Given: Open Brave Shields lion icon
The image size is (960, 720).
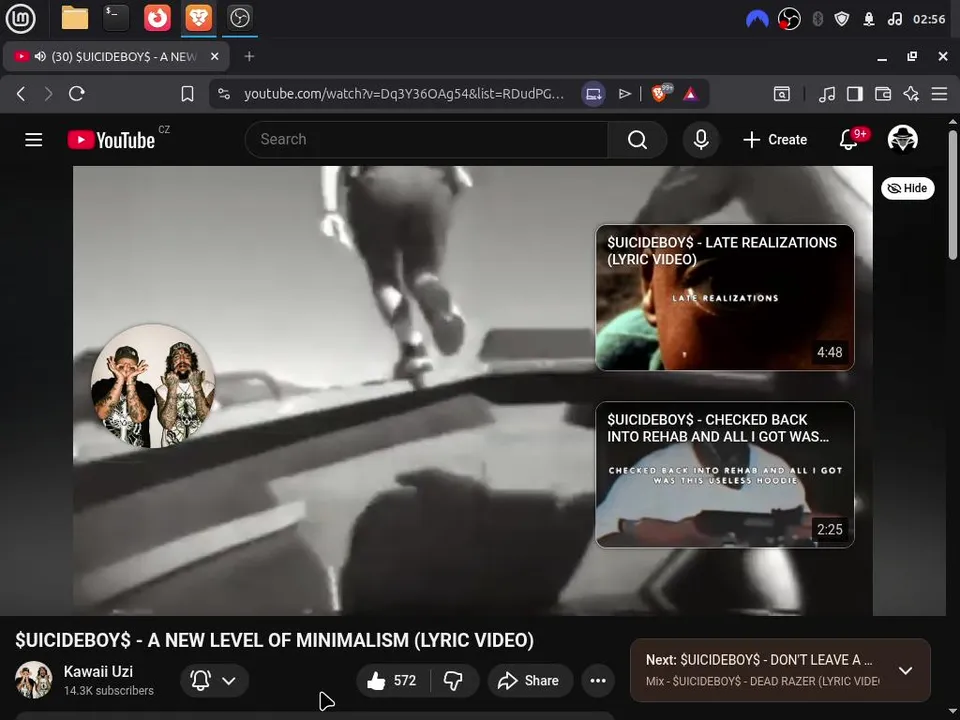Looking at the screenshot, I should click(x=661, y=93).
